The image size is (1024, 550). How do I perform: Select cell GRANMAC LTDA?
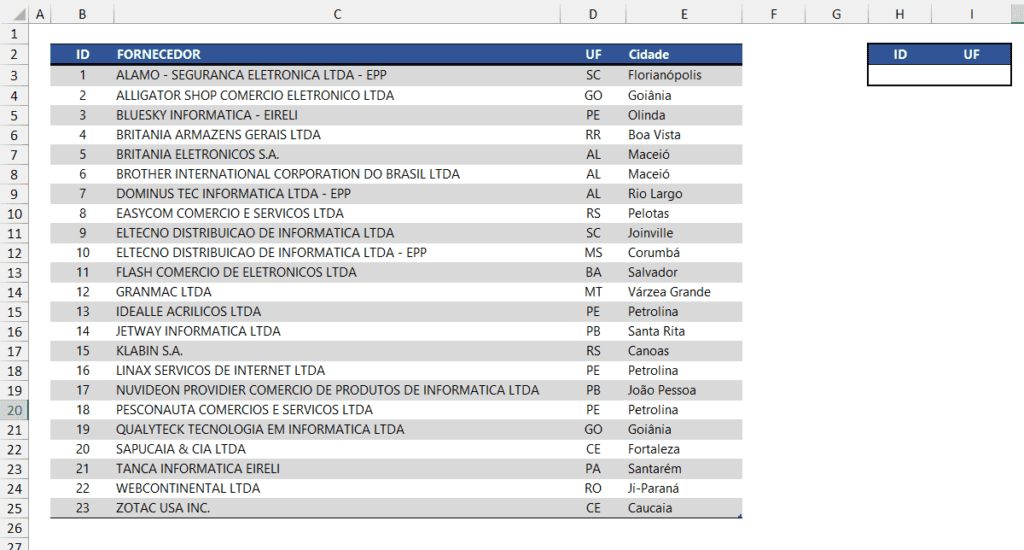point(337,291)
